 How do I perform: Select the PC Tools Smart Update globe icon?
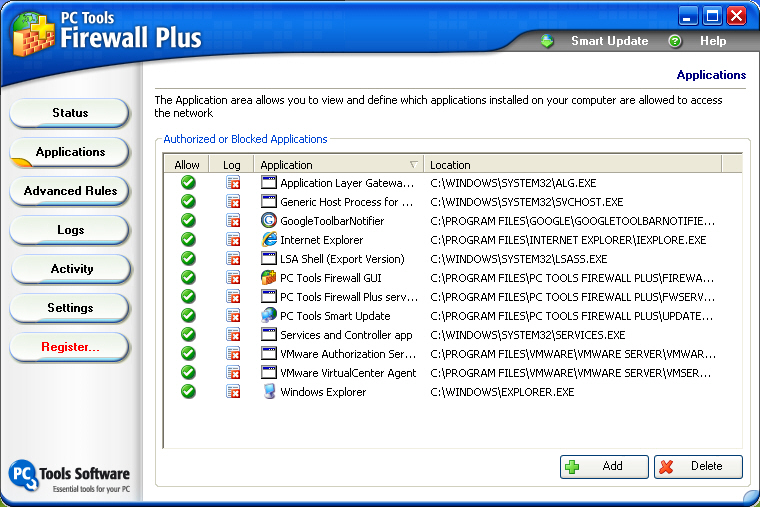pos(269,316)
